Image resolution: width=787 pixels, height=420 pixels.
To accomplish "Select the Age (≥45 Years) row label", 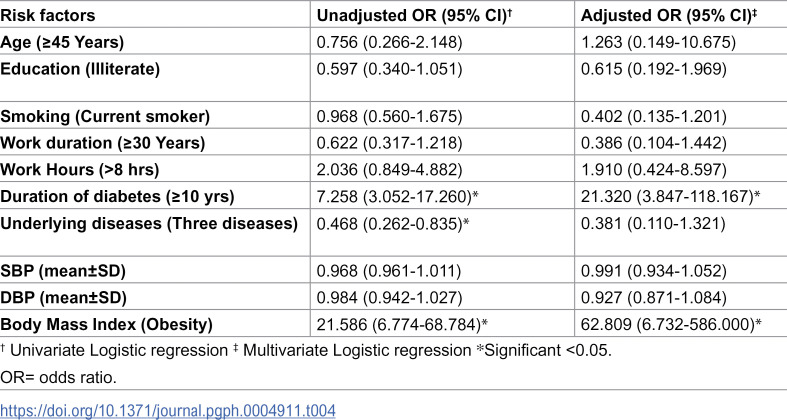I will (x=62, y=42).
